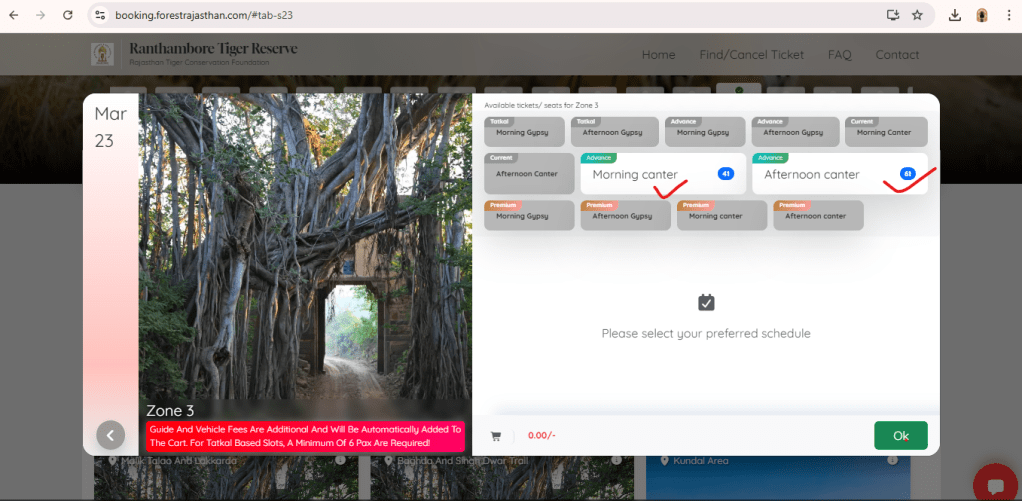Open the Contact link

[x=897, y=55]
